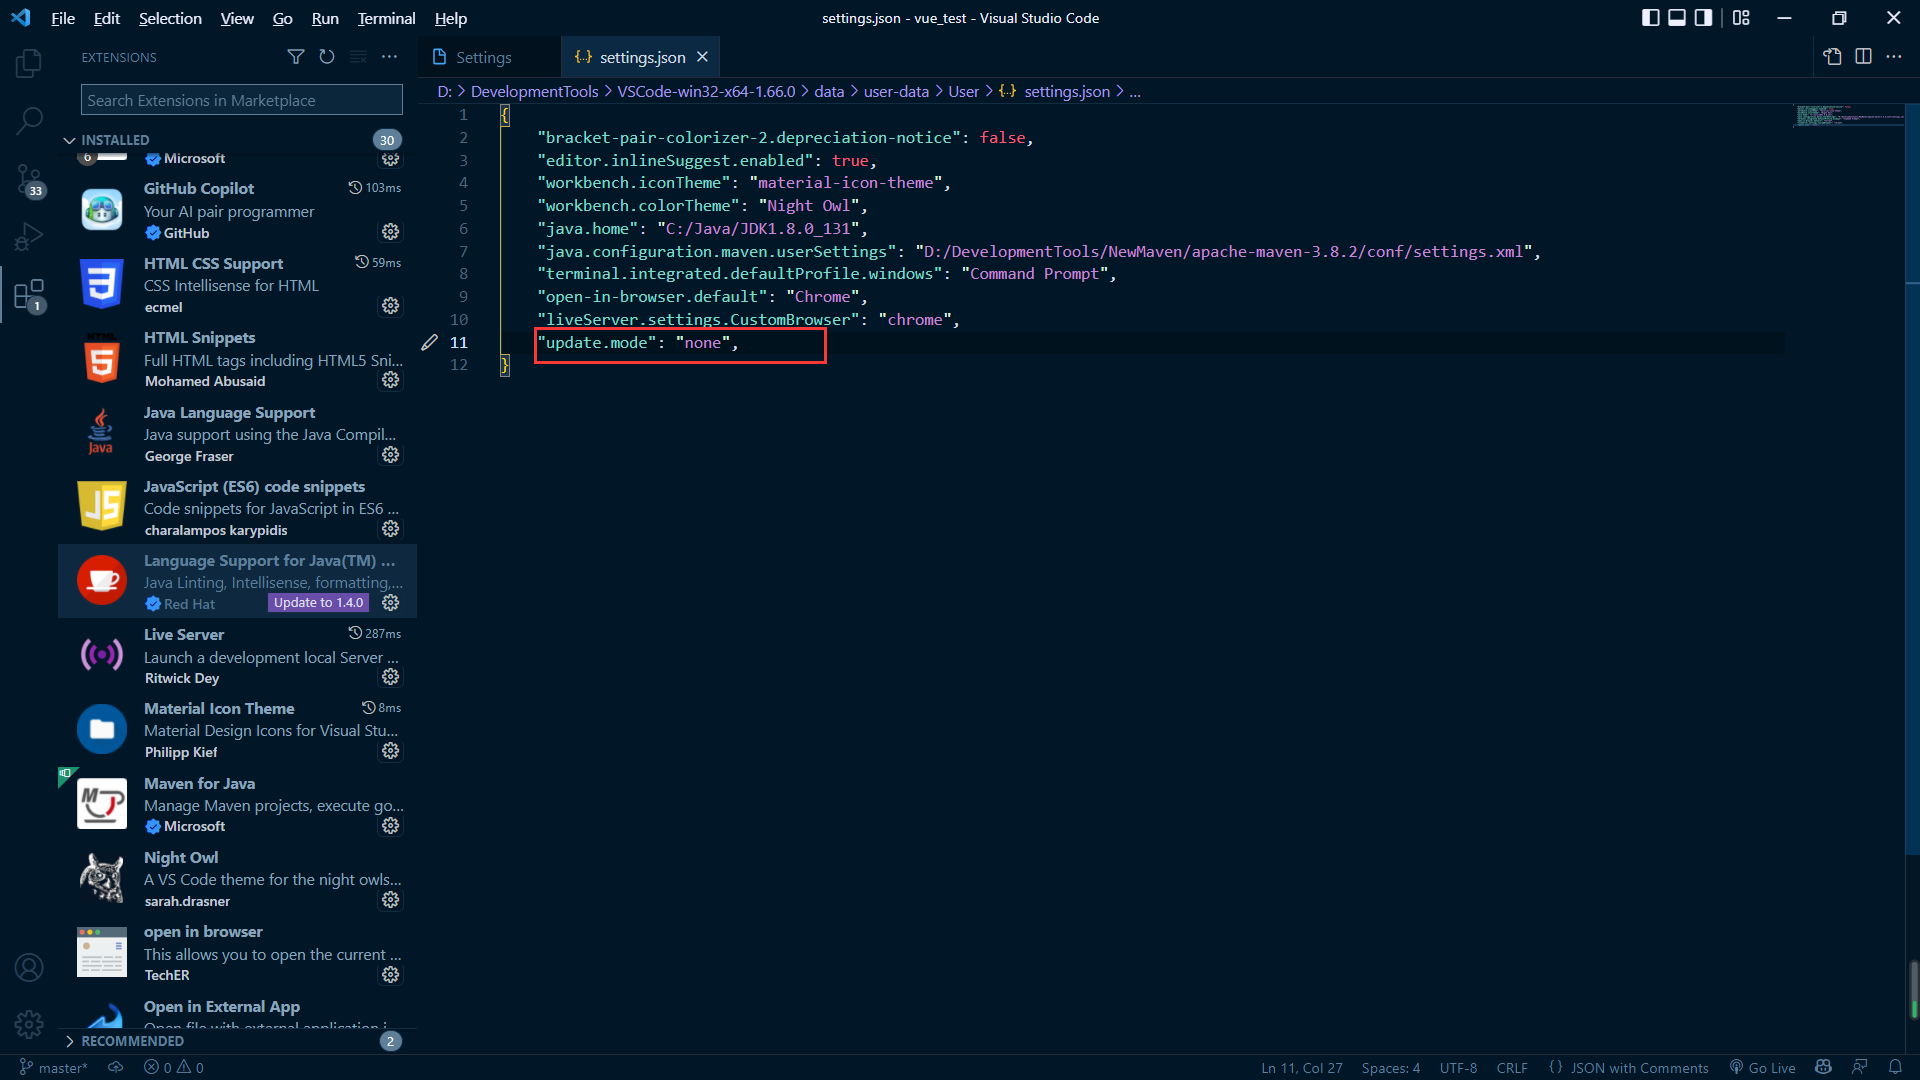Filter extensions using the funnel icon

pos(295,57)
